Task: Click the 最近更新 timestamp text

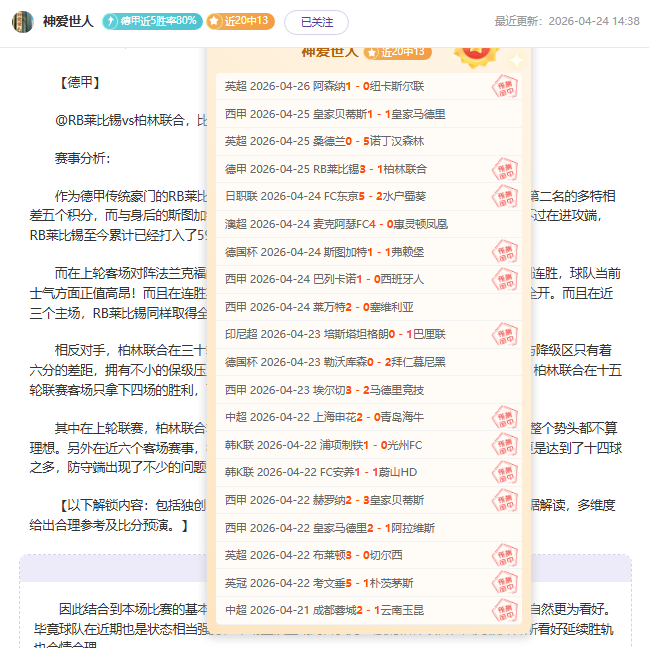Action: tap(567, 21)
